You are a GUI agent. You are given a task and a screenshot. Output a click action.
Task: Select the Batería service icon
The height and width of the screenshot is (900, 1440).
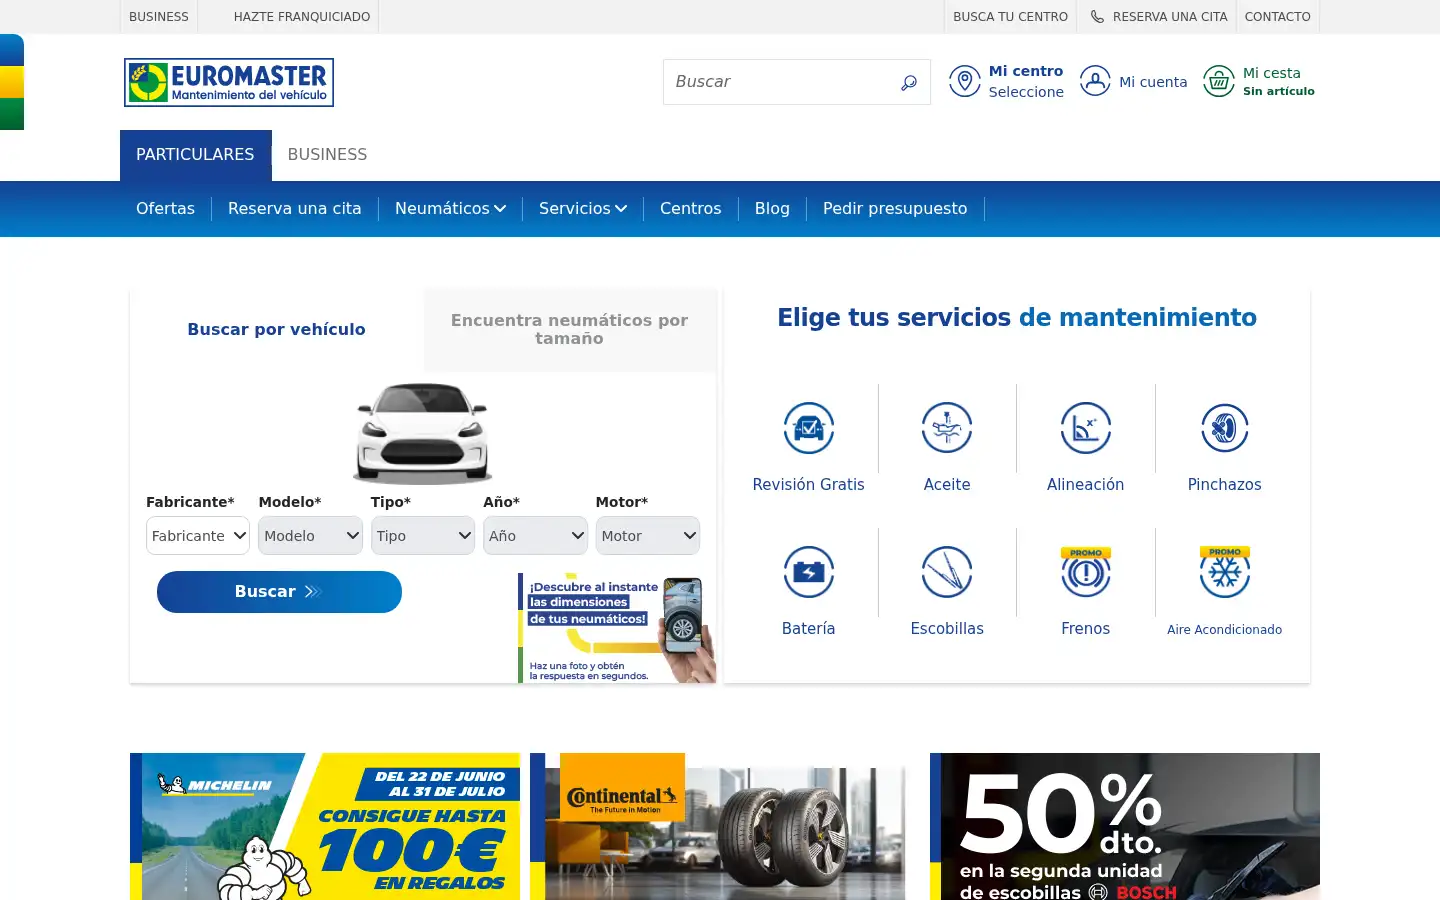pos(808,572)
